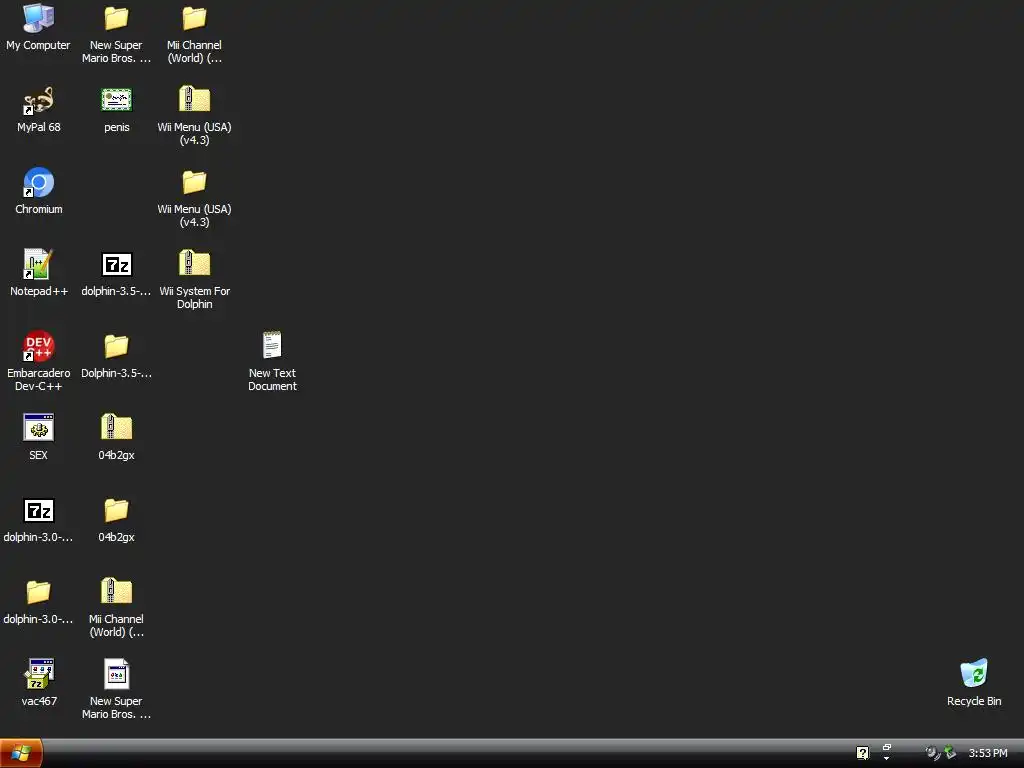The height and width of the screenshot is (768, 1024).
Task: Click the Safely Remove Hardware tray icon
Action: click(x=950, y=754)
